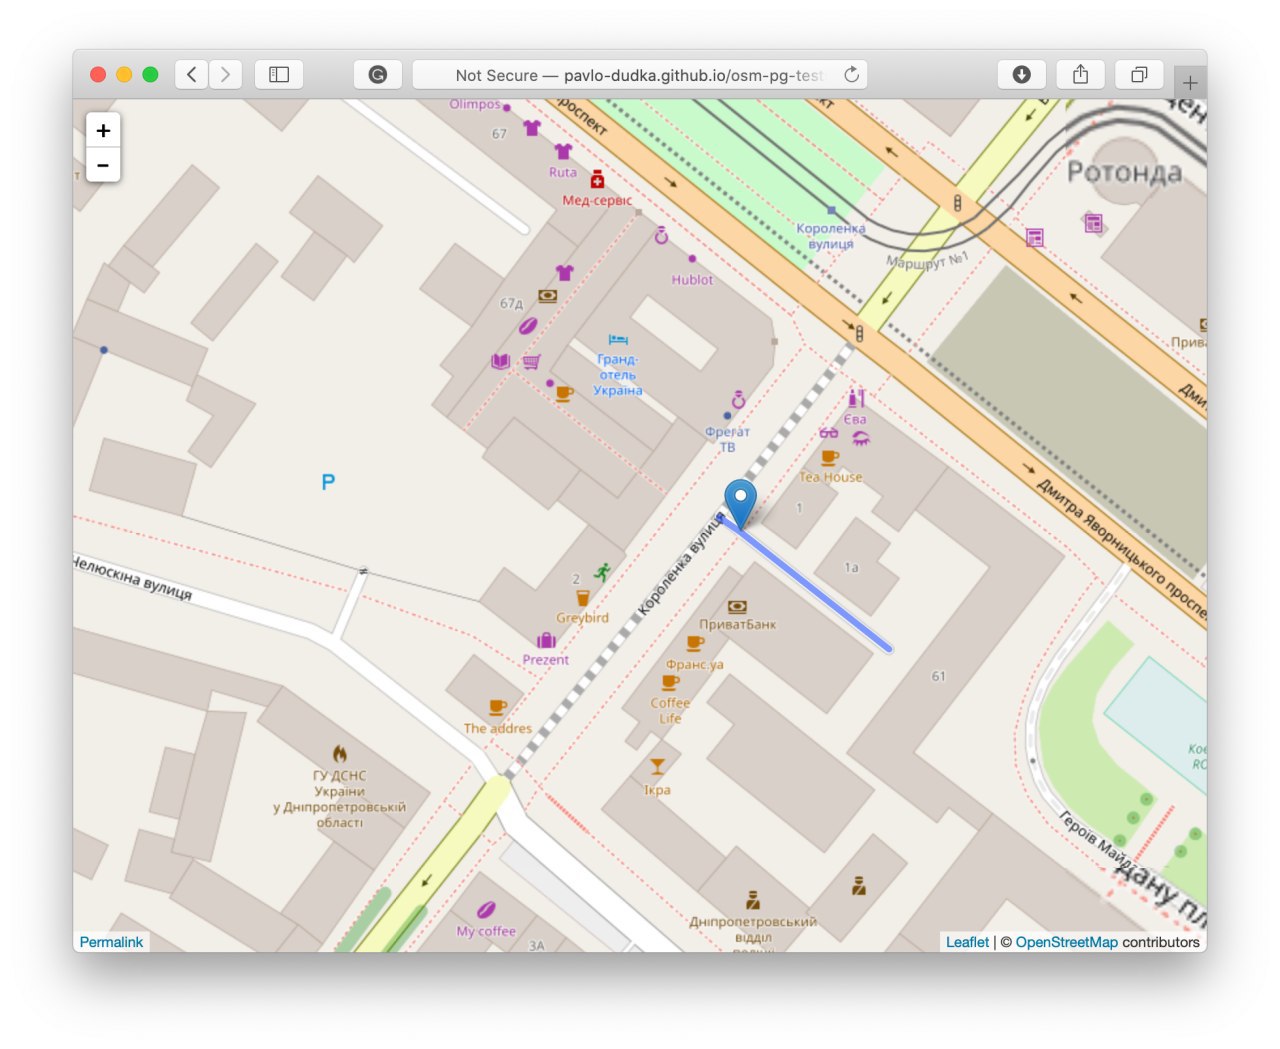Open a new tab with plus button
This screenshot has width=1280, height=1049.
coord(1190,83)
